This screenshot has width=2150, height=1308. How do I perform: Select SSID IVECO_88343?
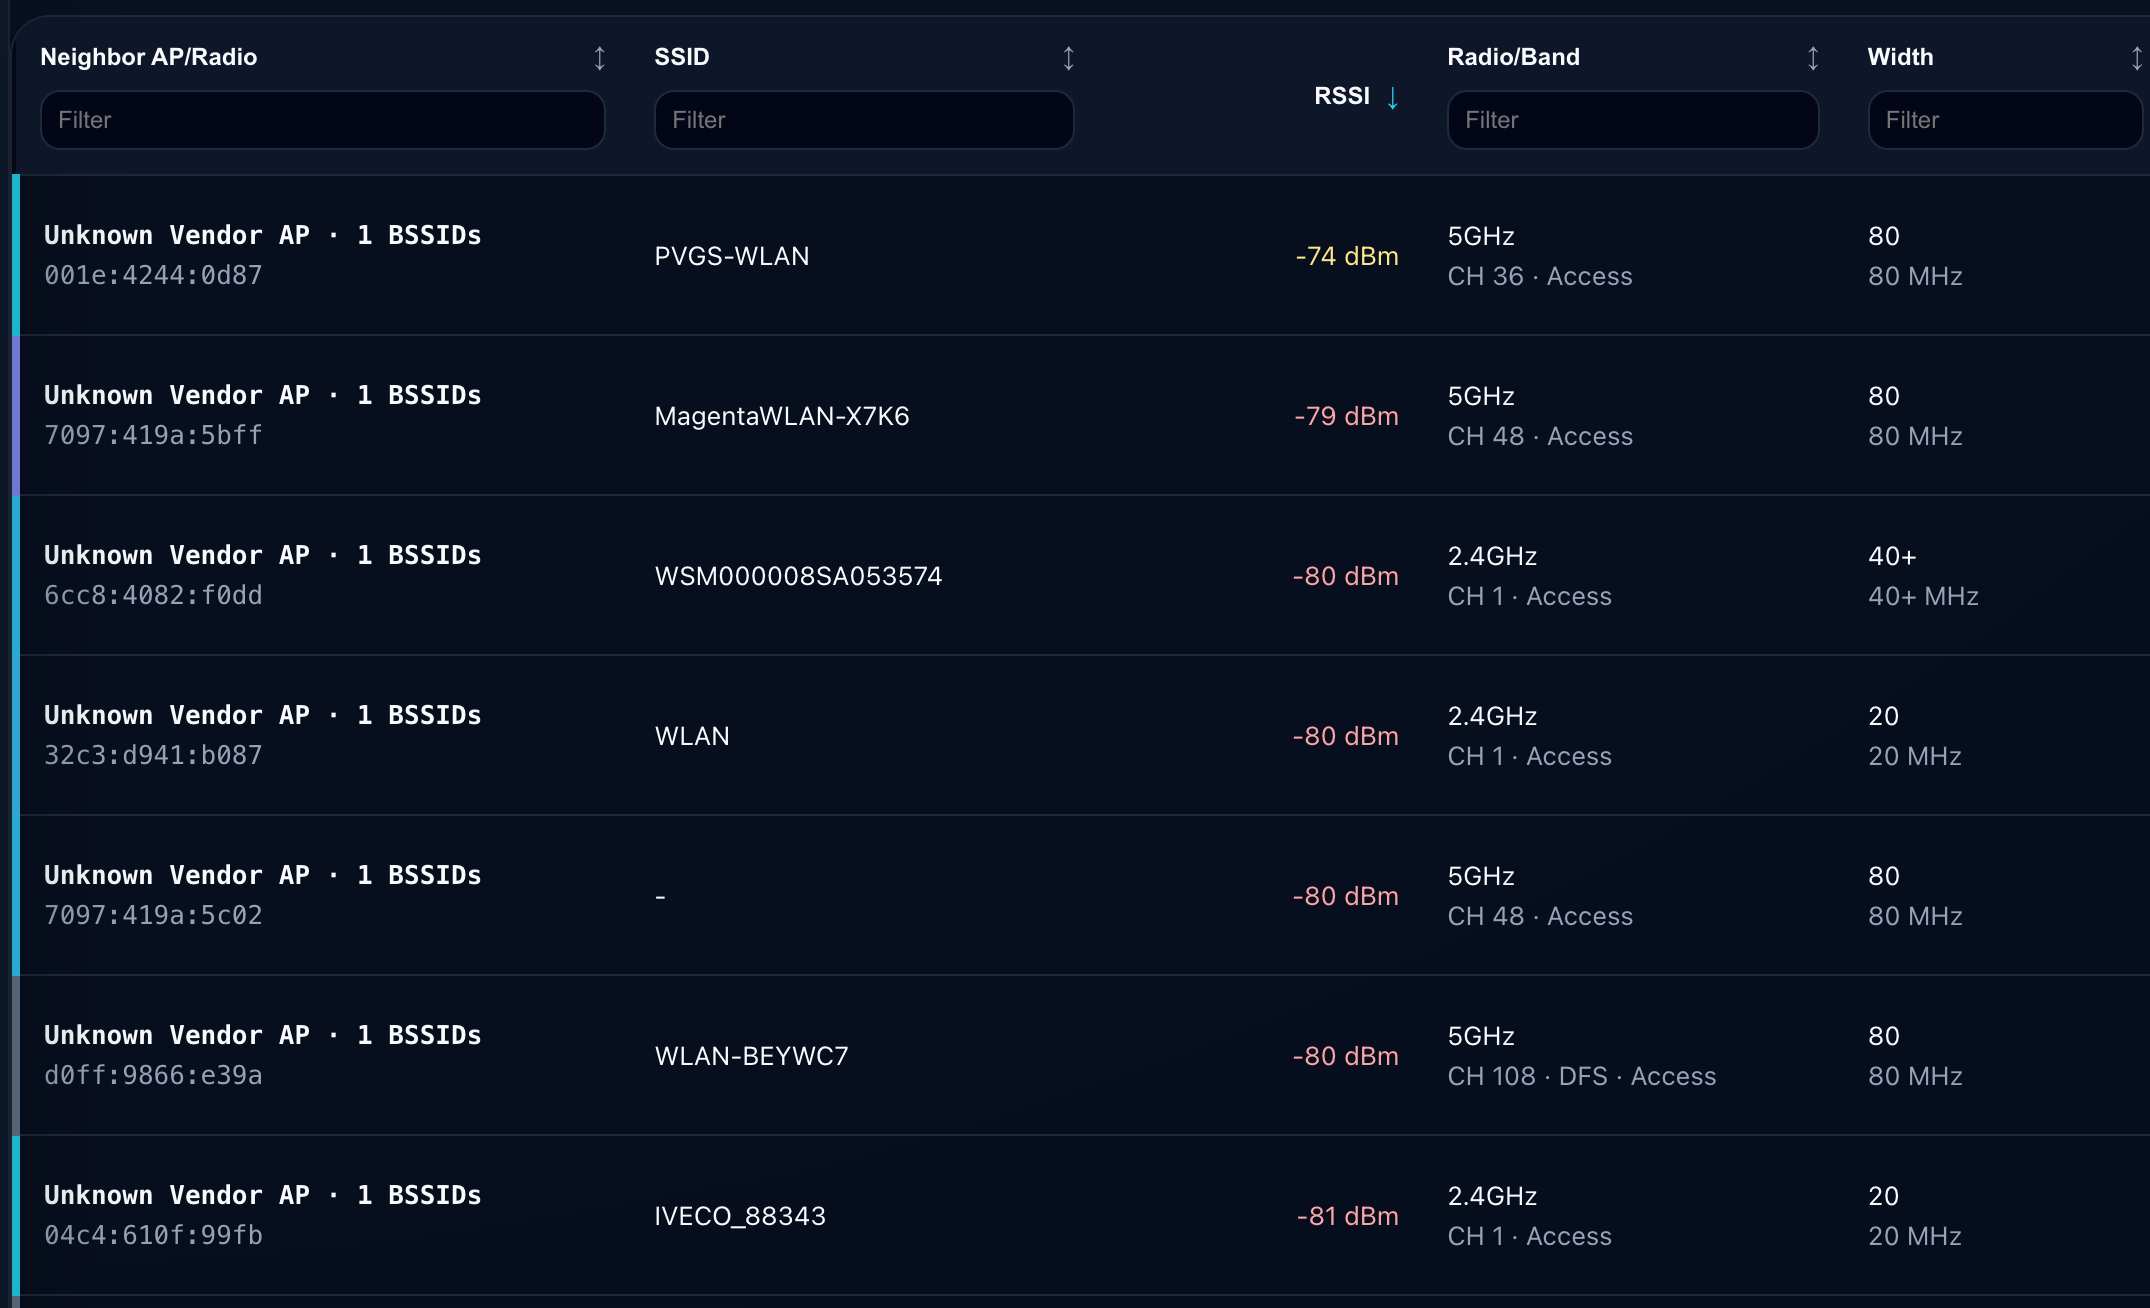point(740,1216)
